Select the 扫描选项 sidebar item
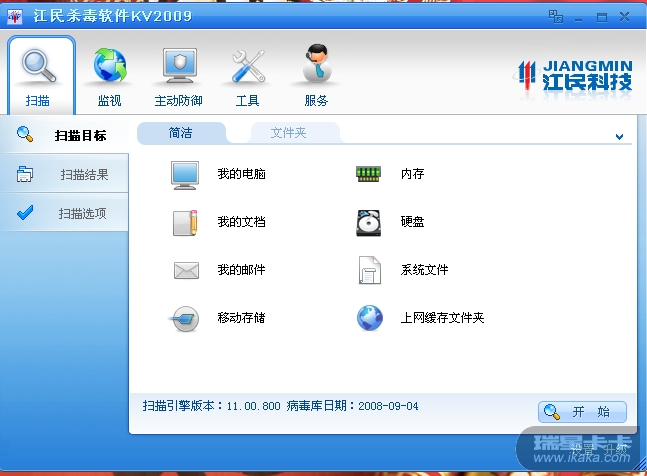This screenshot has height=476, width=647. (x=64, y=213)
